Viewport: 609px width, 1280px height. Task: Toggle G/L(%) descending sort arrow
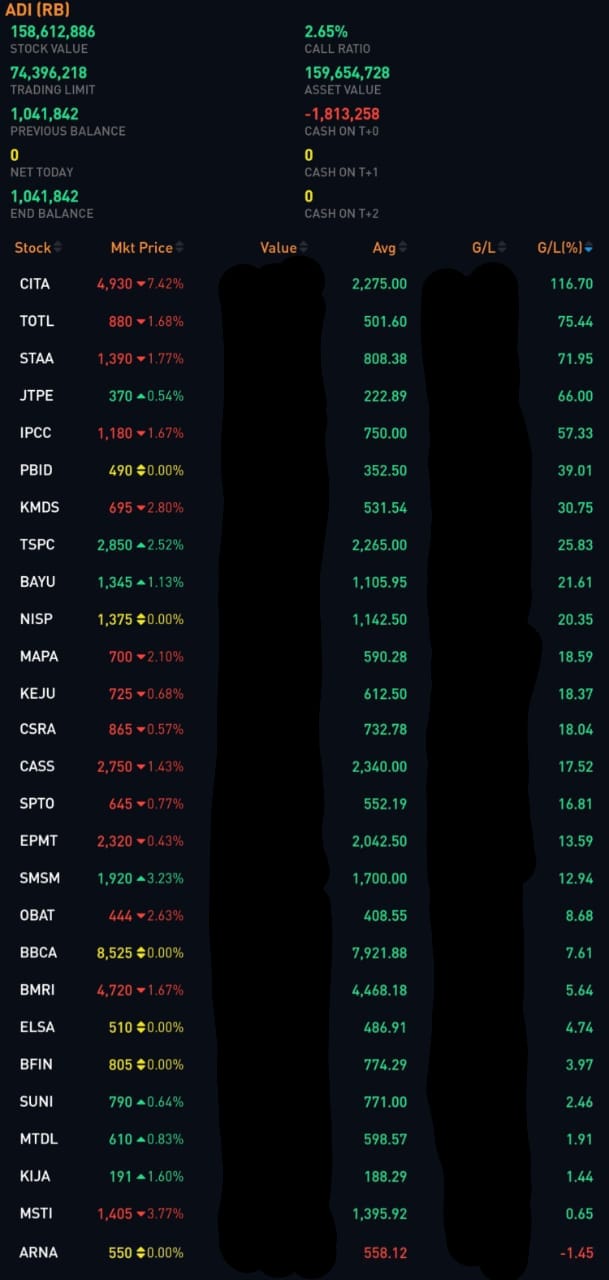pos(588,247)
